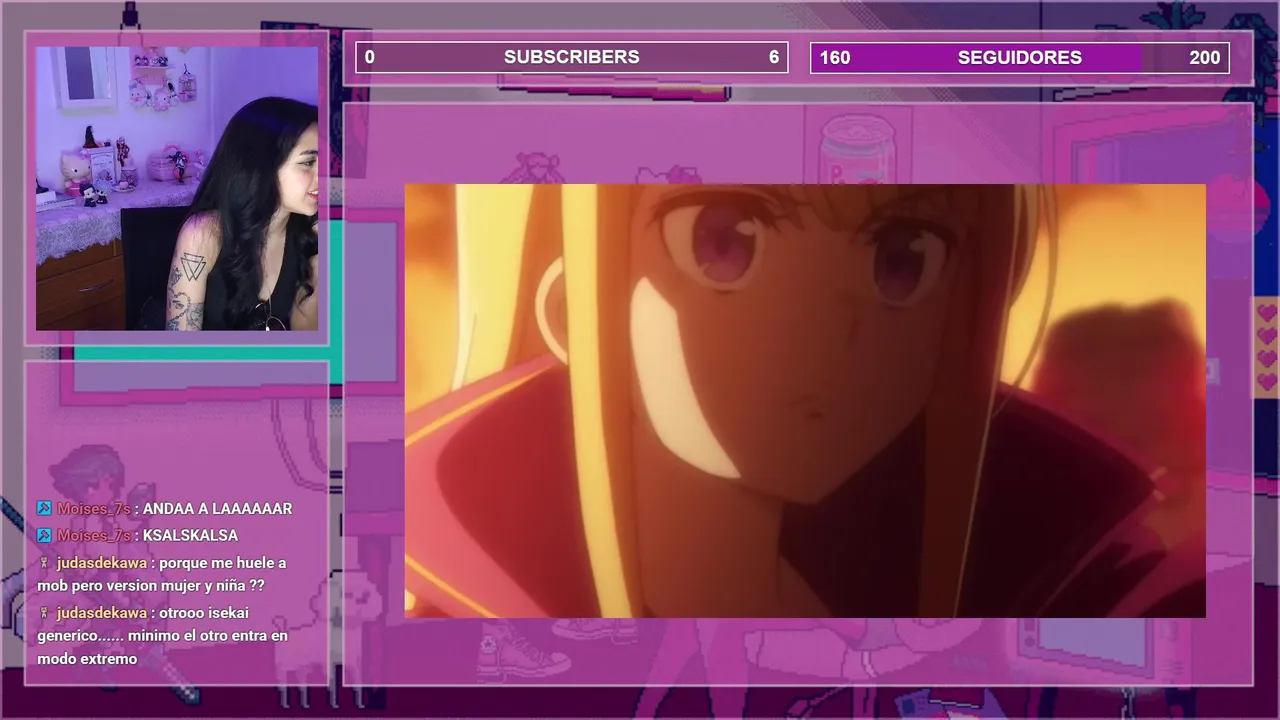
Task: Click the subscriber goal value 6
Action: (774, 57)
